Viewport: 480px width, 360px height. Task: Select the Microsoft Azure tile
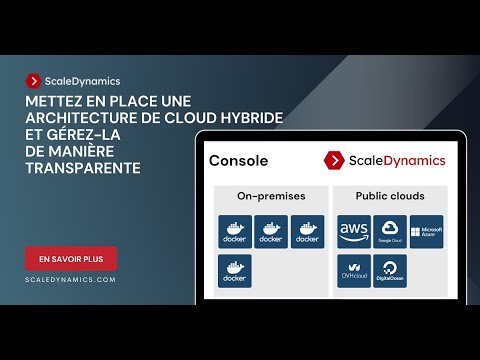(427, 232)
